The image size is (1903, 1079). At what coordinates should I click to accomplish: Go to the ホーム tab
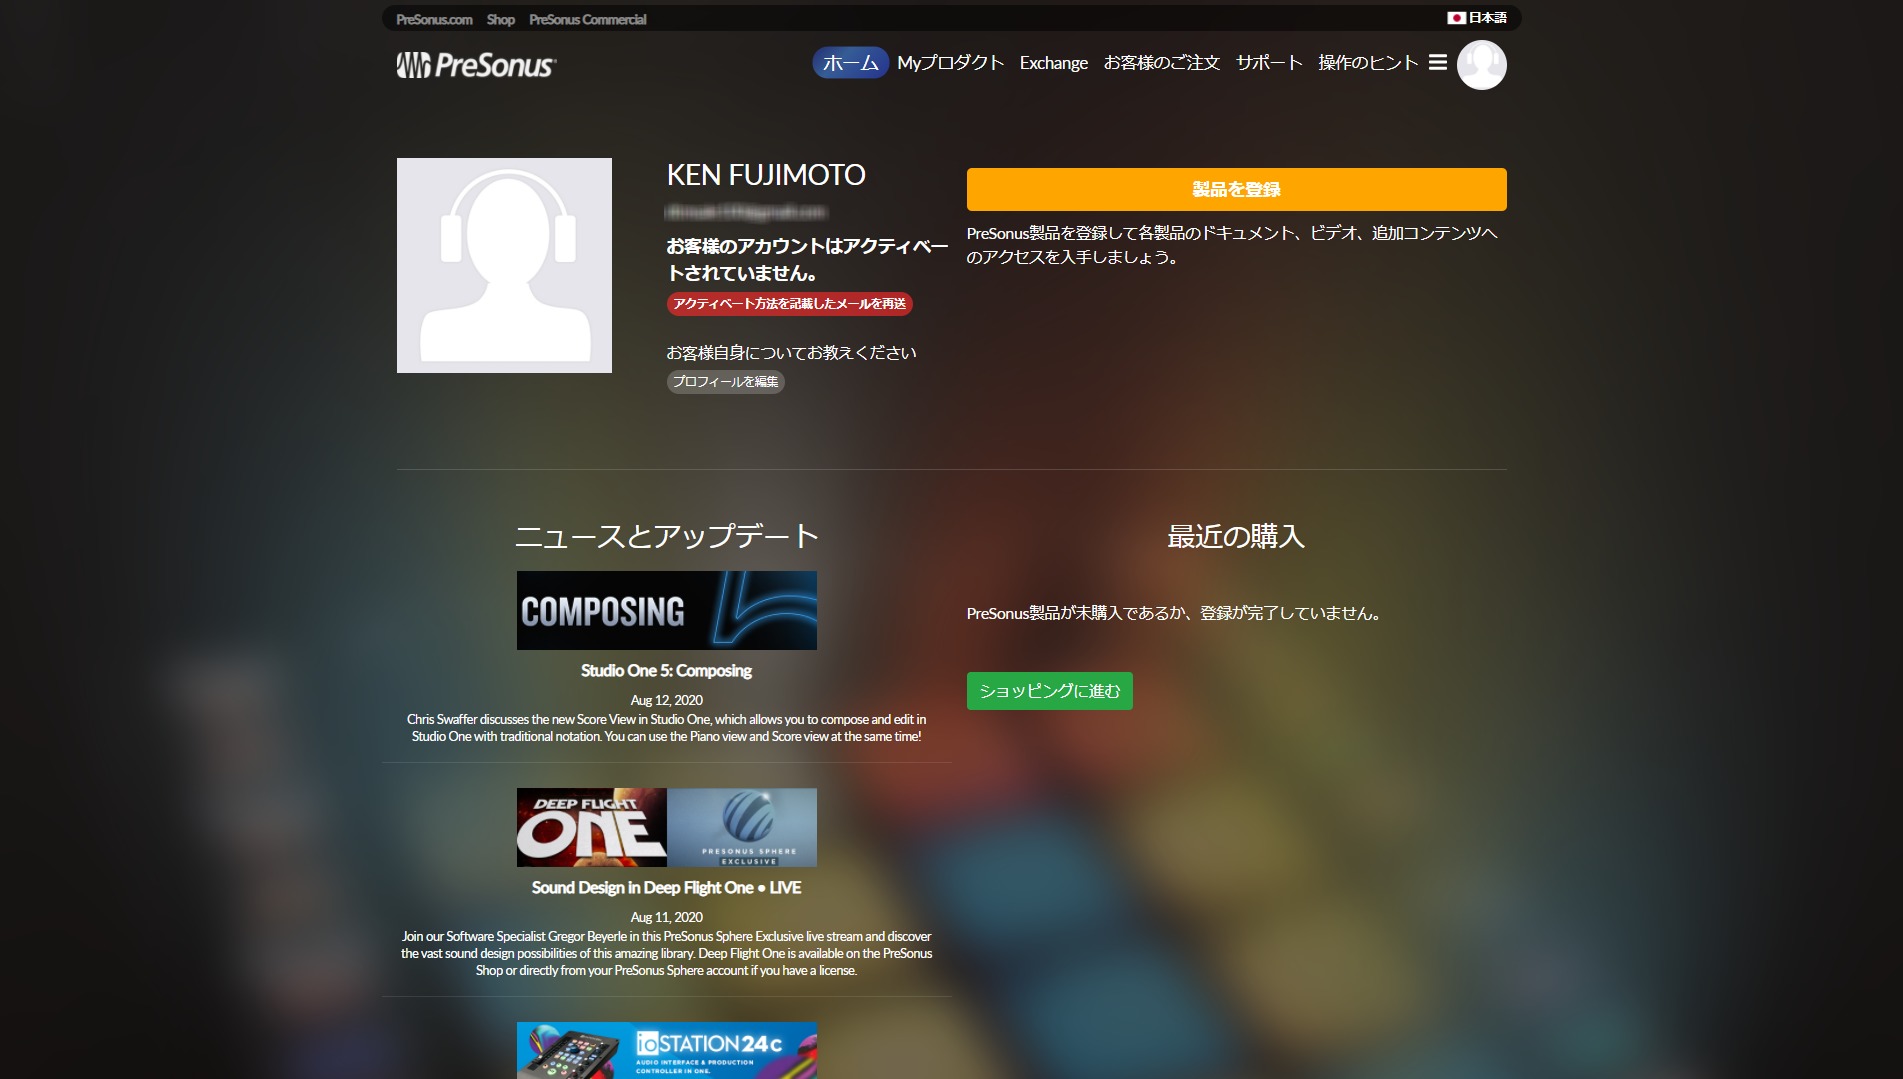tap(850, 62)
